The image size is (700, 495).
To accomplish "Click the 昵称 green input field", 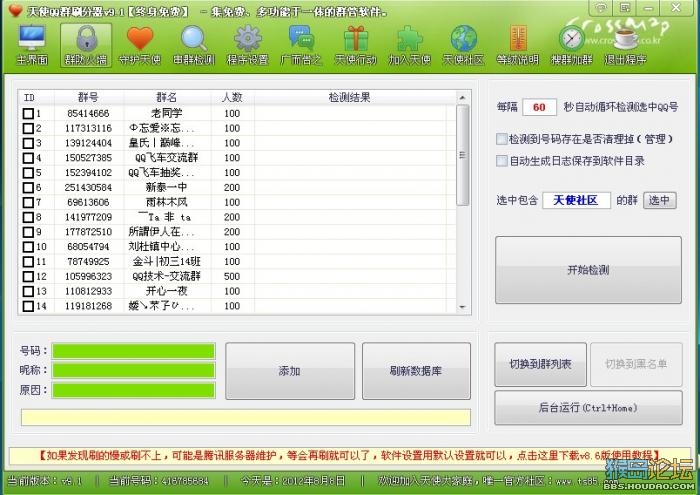I will point(133,370).
